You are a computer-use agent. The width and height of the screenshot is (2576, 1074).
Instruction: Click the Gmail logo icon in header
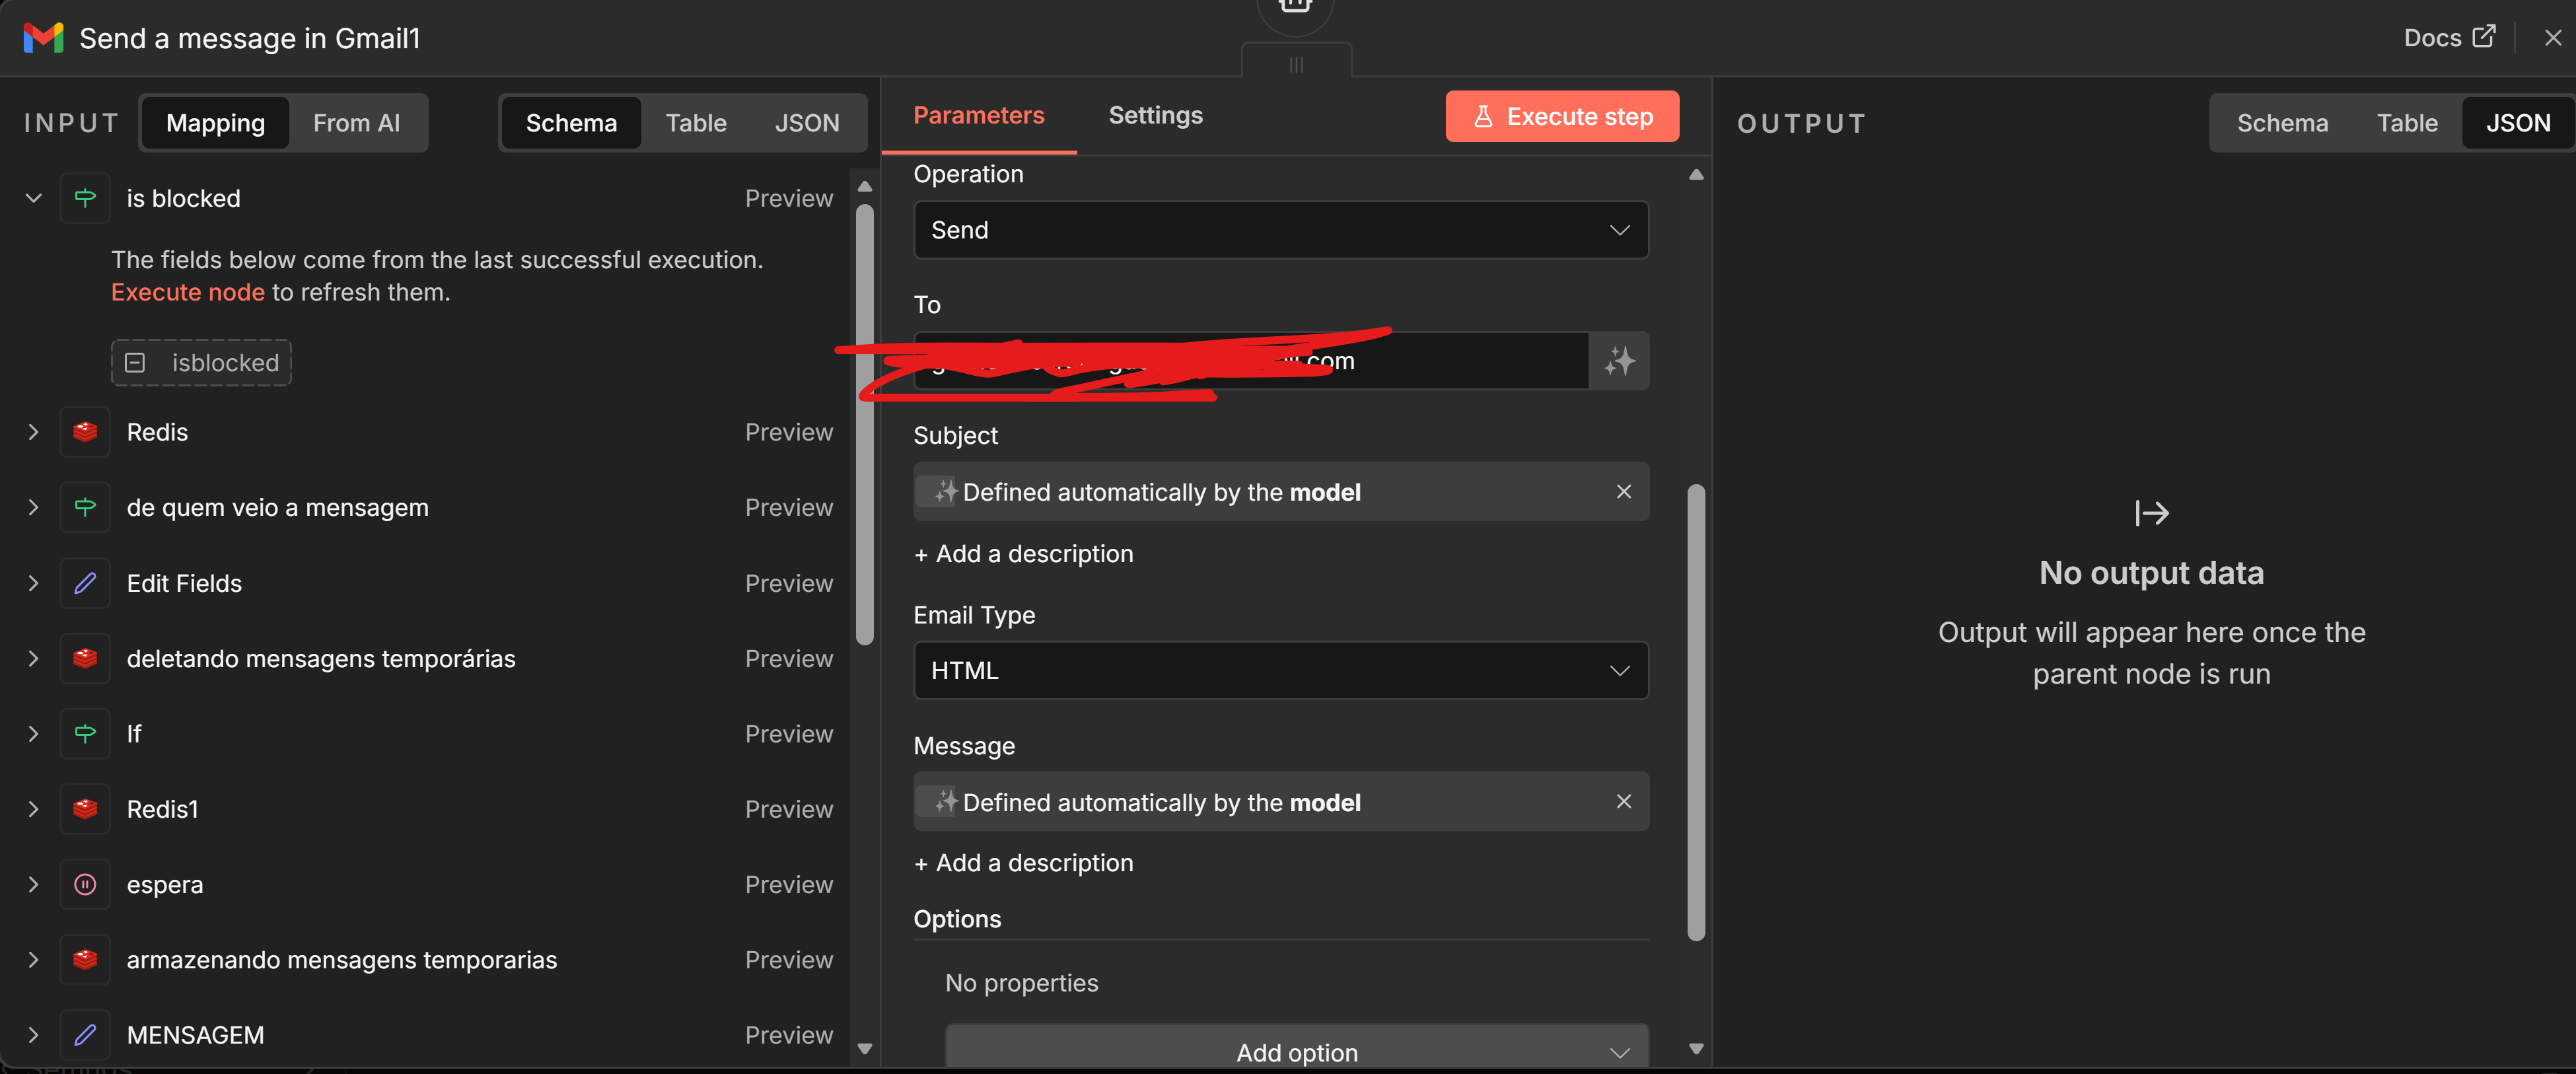(x=43, y=38)
